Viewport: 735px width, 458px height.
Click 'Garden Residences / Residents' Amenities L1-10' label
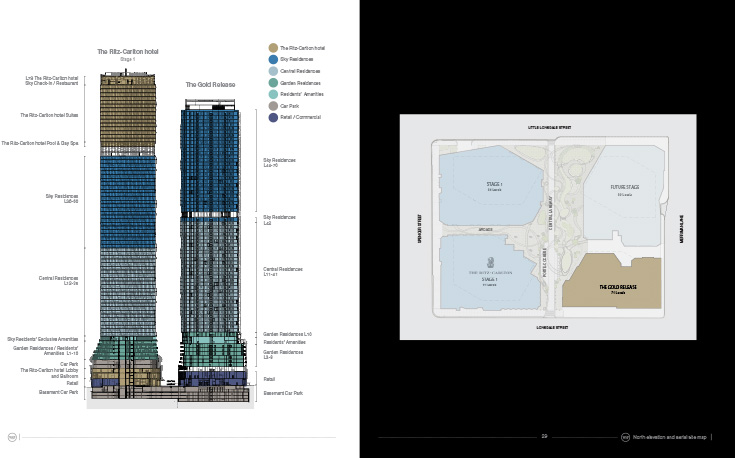tap(45, 351)
